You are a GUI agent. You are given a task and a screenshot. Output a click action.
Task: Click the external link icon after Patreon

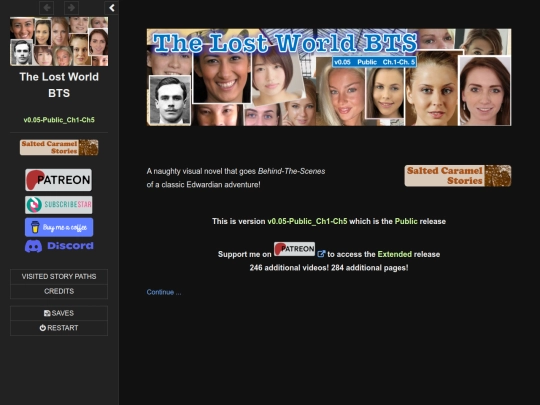321,254
